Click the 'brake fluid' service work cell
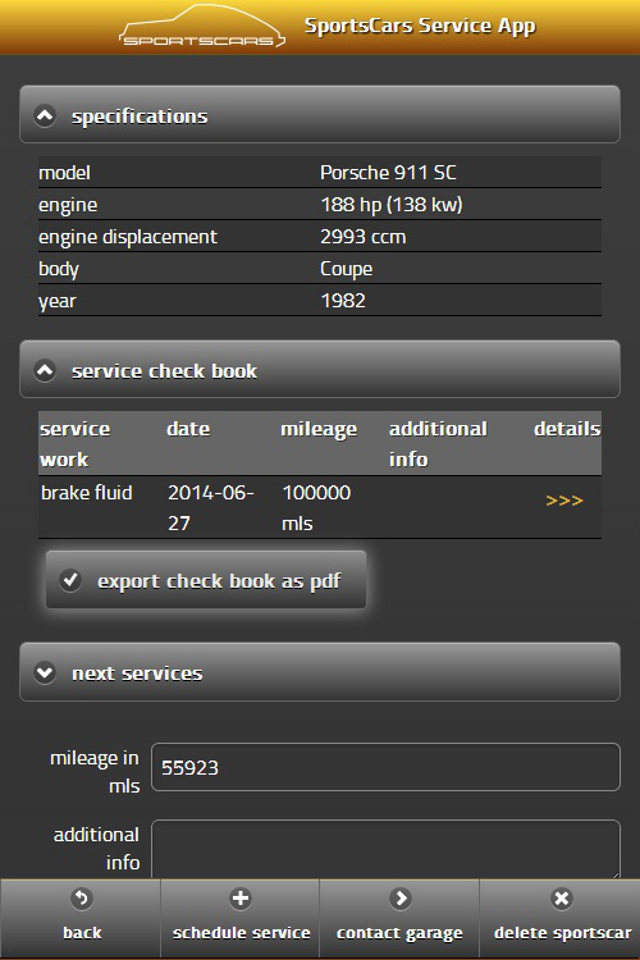Viewport: 640px width, 960px height. tap(86, 492)
